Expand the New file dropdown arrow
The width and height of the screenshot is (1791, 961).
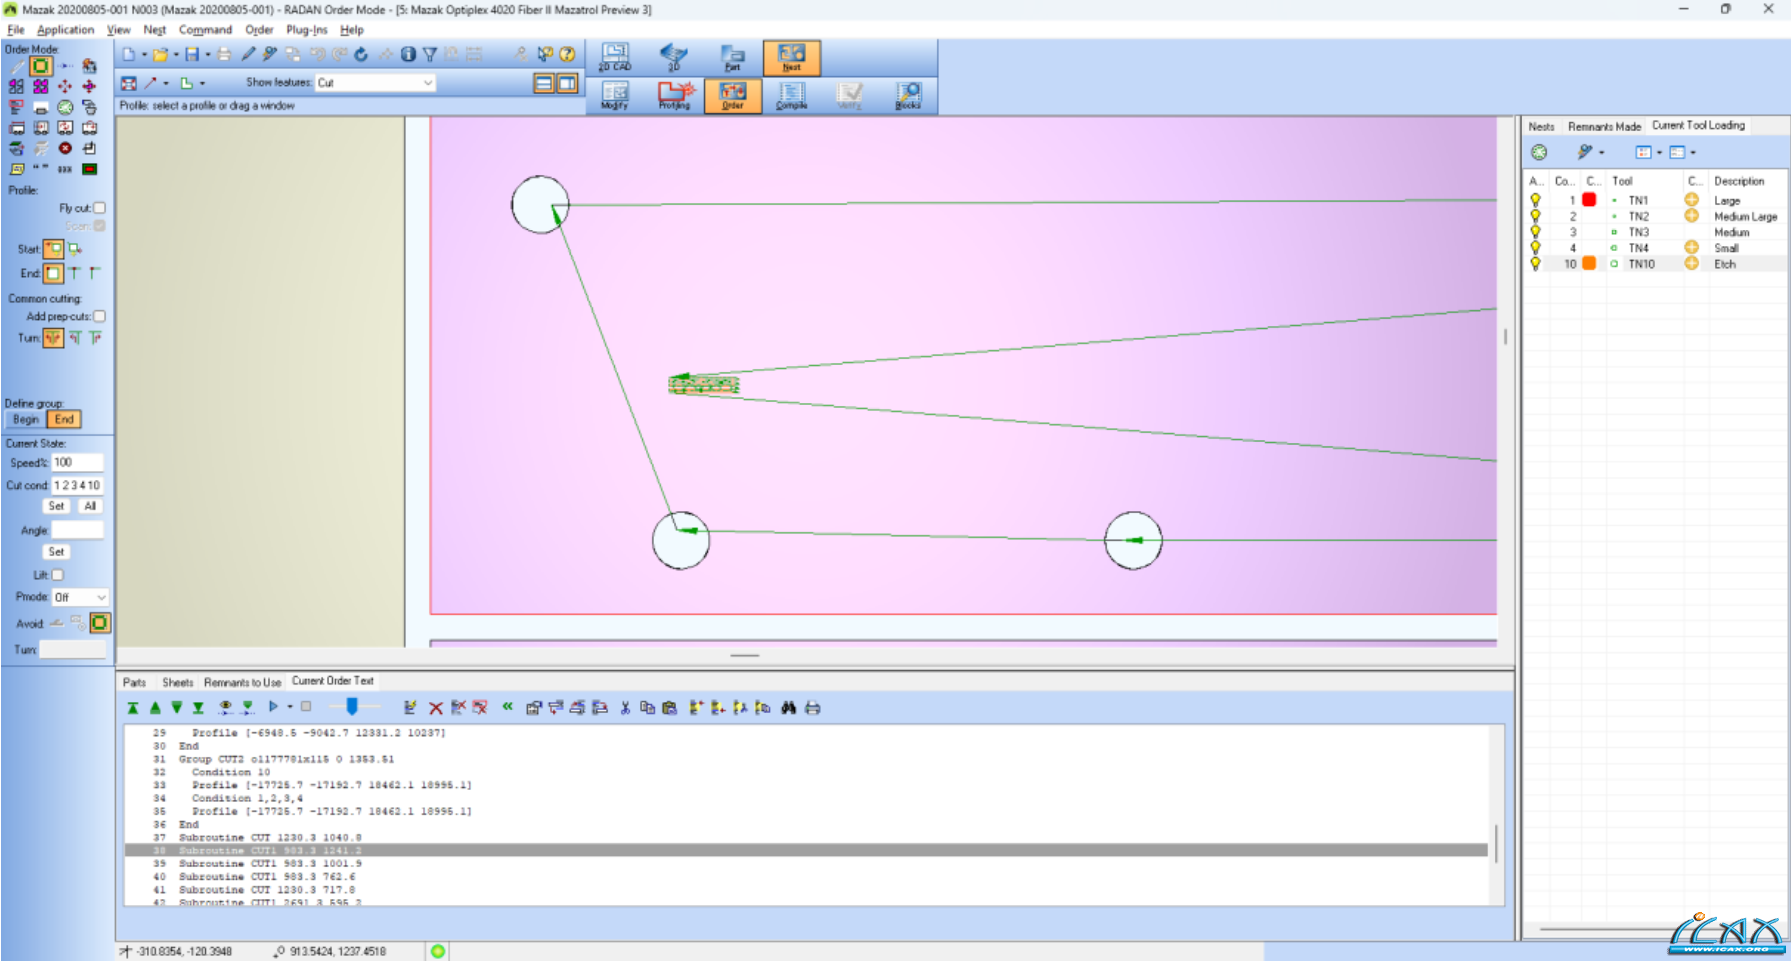[144, 55]
